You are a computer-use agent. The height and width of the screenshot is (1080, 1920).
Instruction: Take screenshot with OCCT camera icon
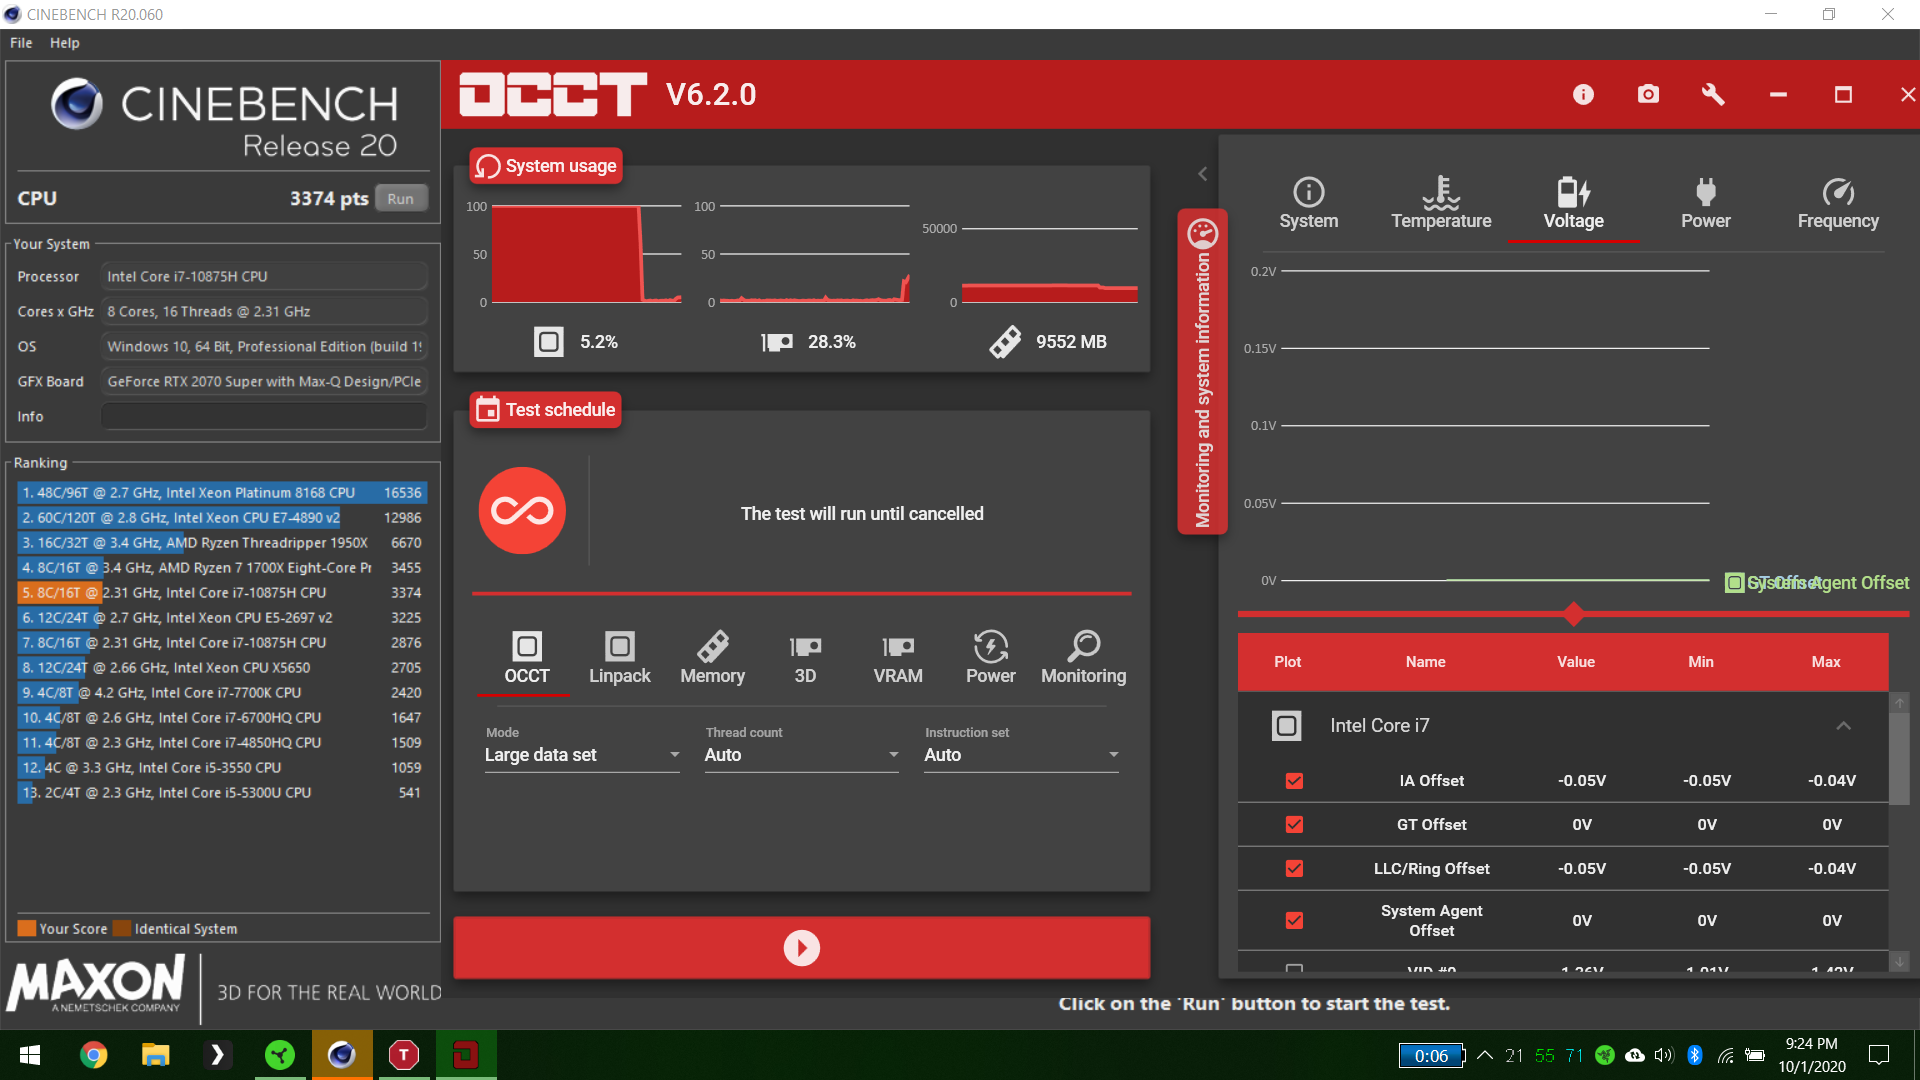coord(1648,94)
